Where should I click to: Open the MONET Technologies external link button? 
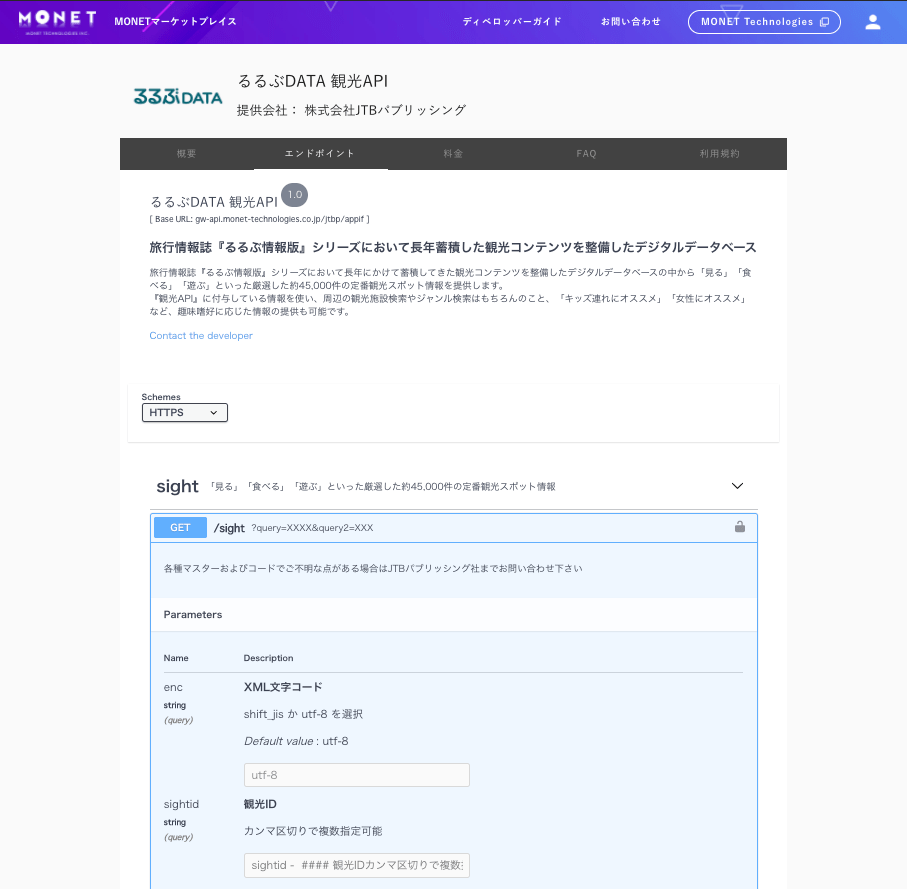pos(764,22)
